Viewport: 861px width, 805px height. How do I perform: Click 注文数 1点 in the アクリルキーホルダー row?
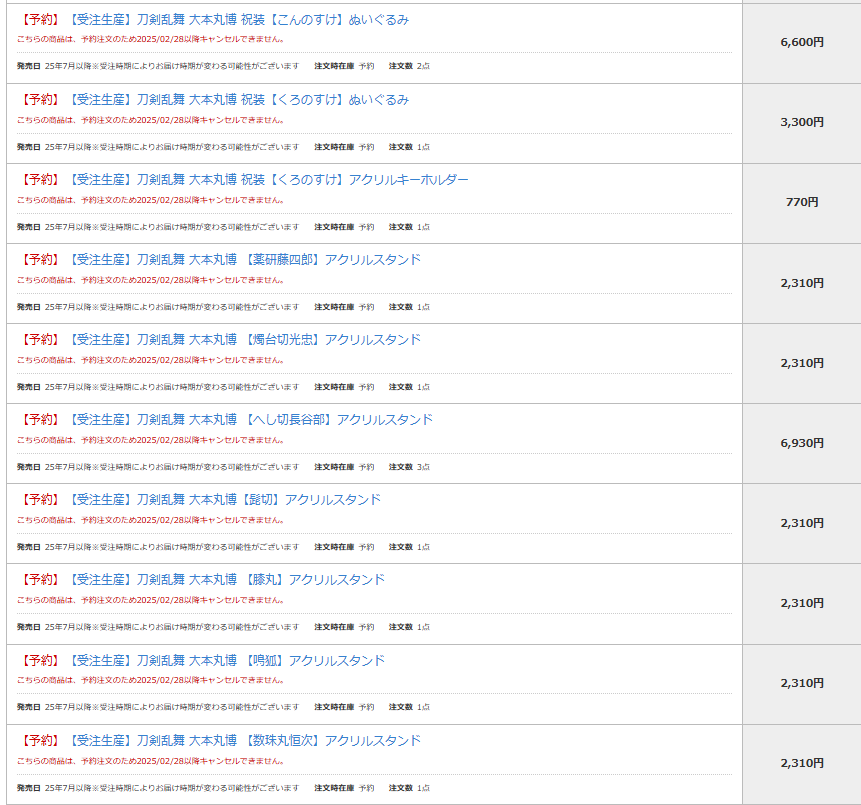tap(409, 227)
